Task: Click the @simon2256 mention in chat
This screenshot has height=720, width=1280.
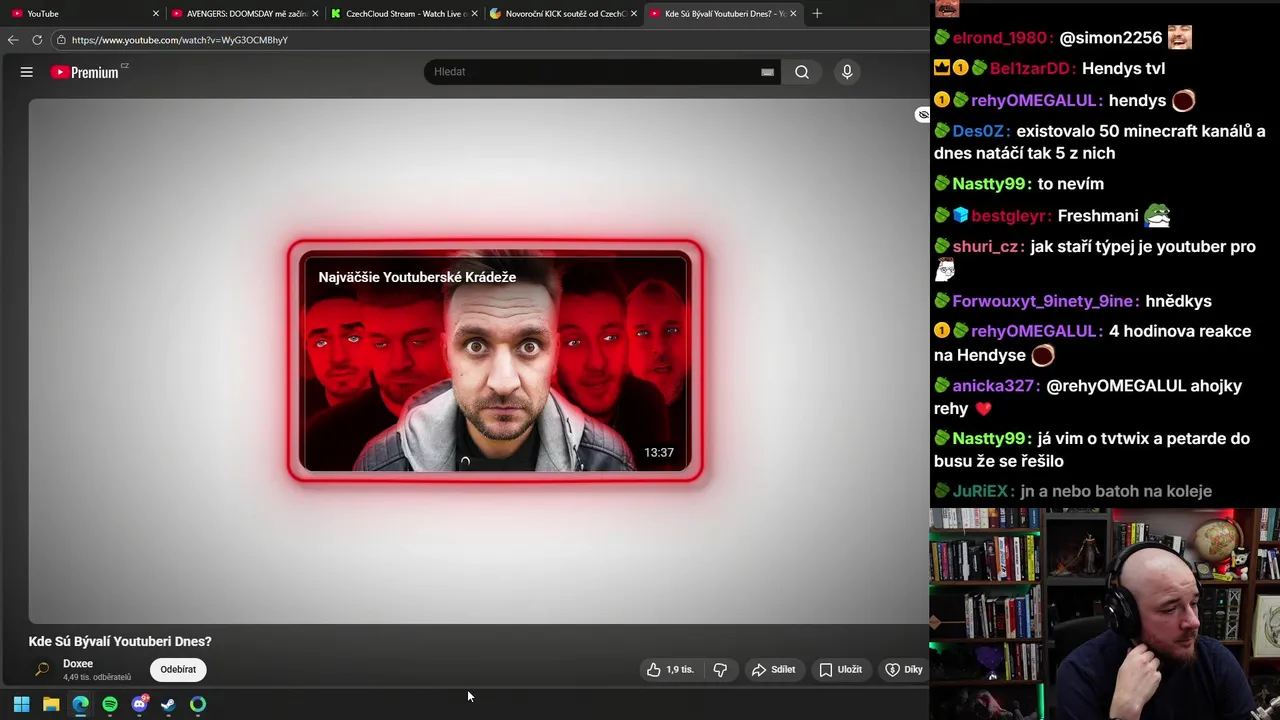Action: tap(1110, 38)
